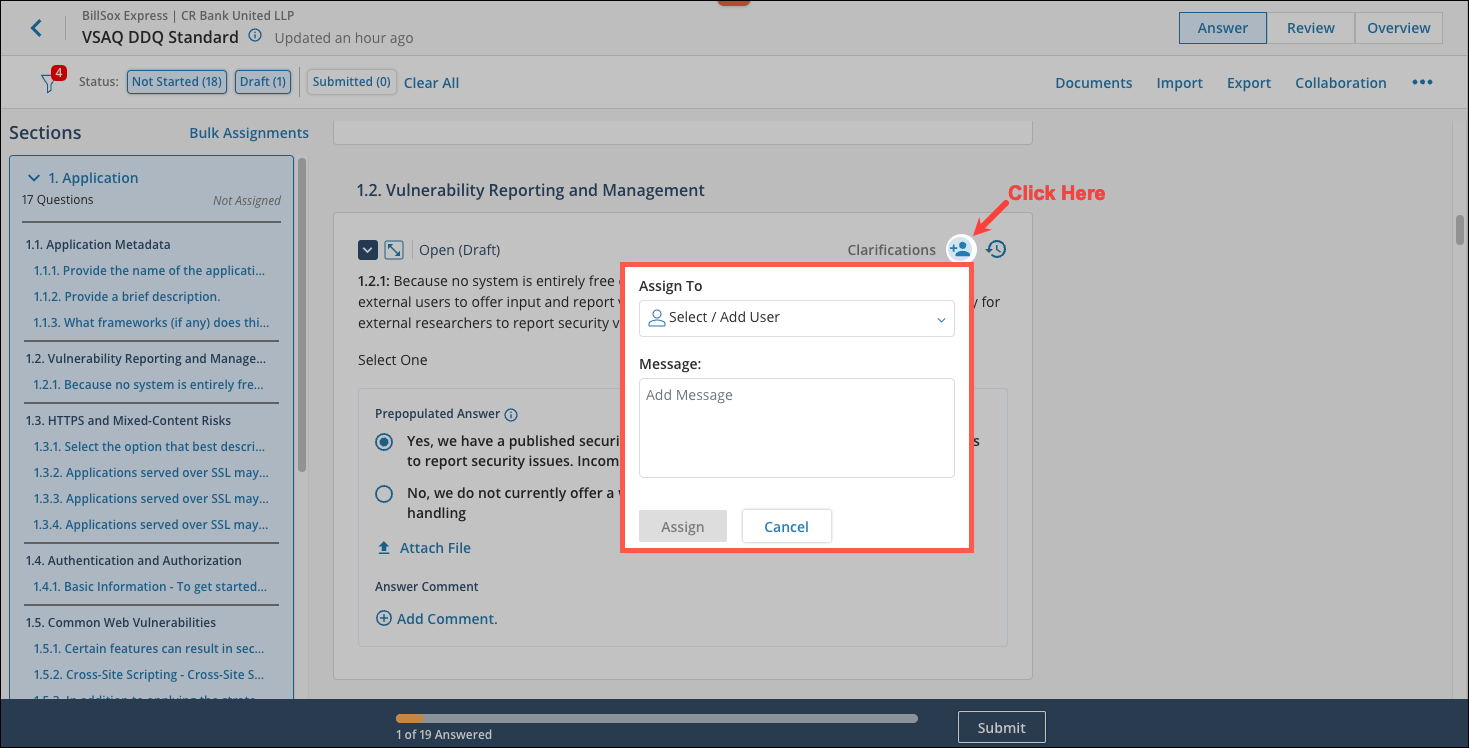
Task: Open the question history clock icon
Action: coord(996,249)
